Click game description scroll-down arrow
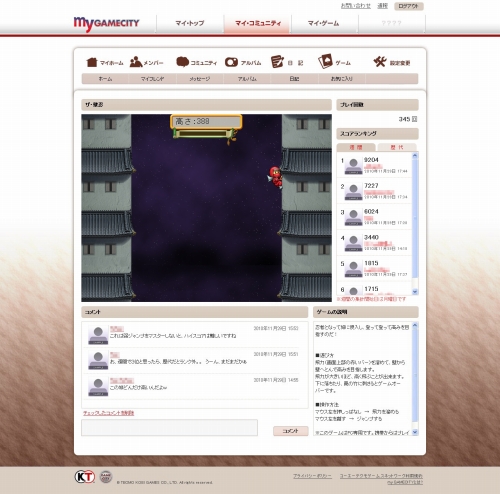 [415, 432]
